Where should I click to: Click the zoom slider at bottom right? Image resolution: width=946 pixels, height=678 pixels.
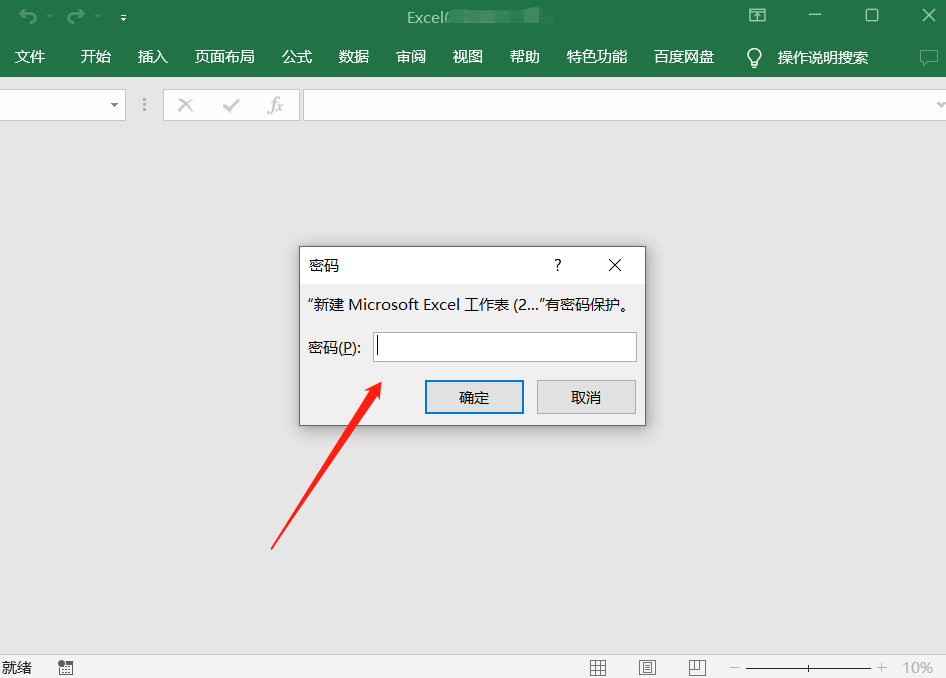click(808, 667)
